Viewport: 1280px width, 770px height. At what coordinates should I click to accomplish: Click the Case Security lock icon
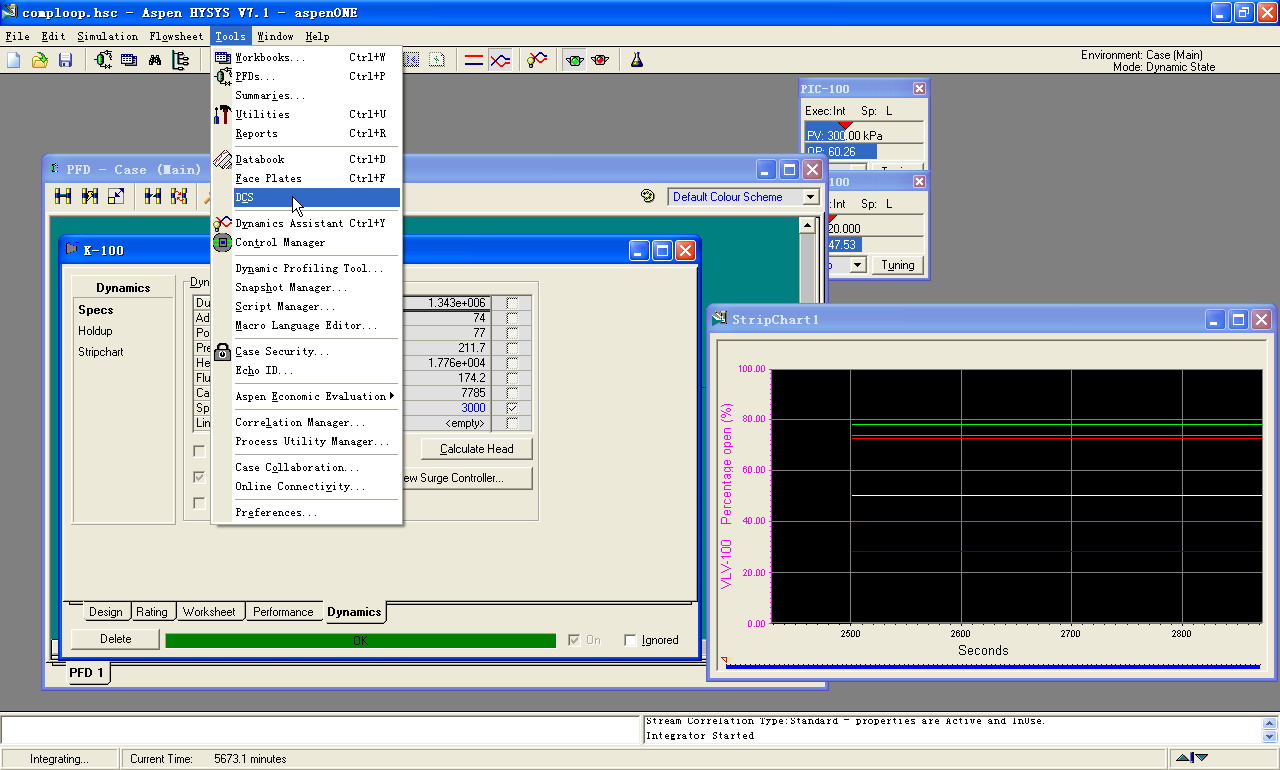pos(222,351)
